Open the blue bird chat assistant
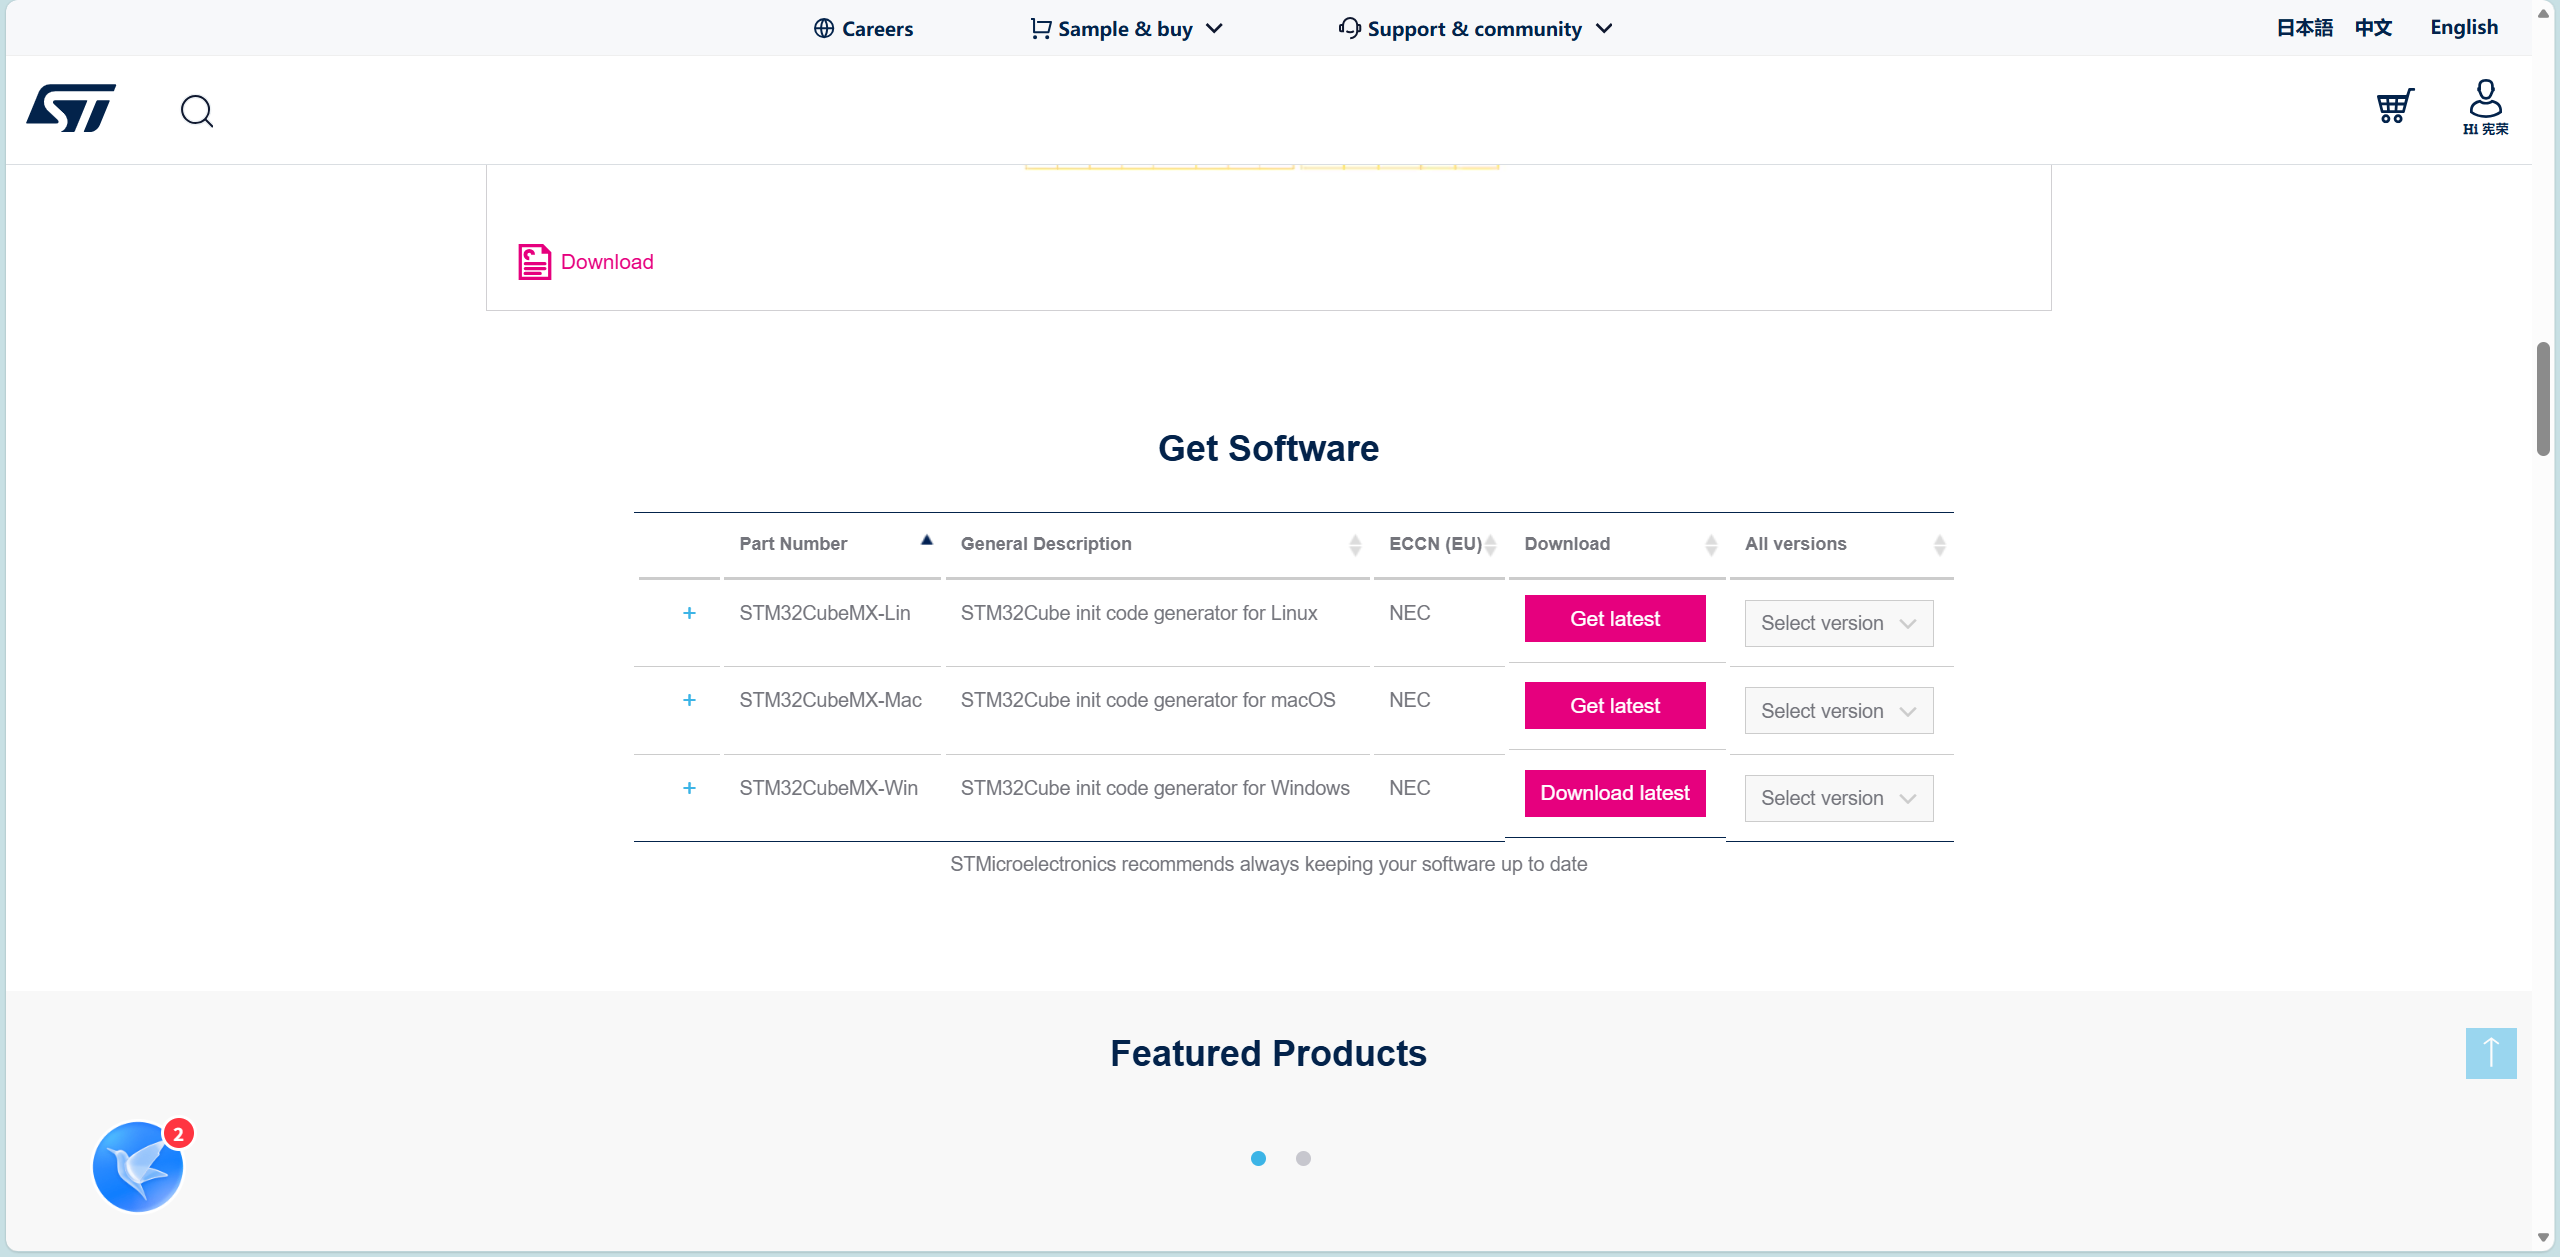The height and width of the screenshot is (1257, 2560). pos(138,1166)
